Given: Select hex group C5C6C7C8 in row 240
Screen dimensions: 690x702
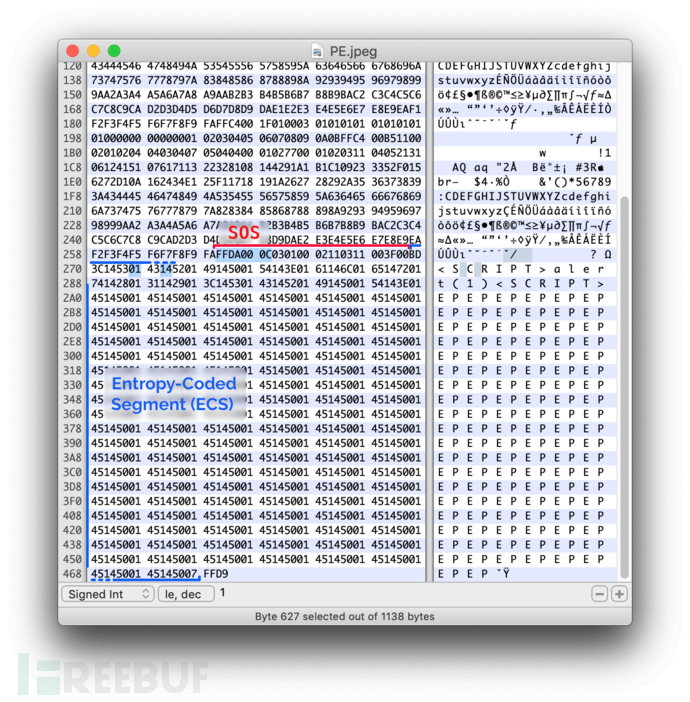Looking at the screenshot, I should [x=116, y=240].
